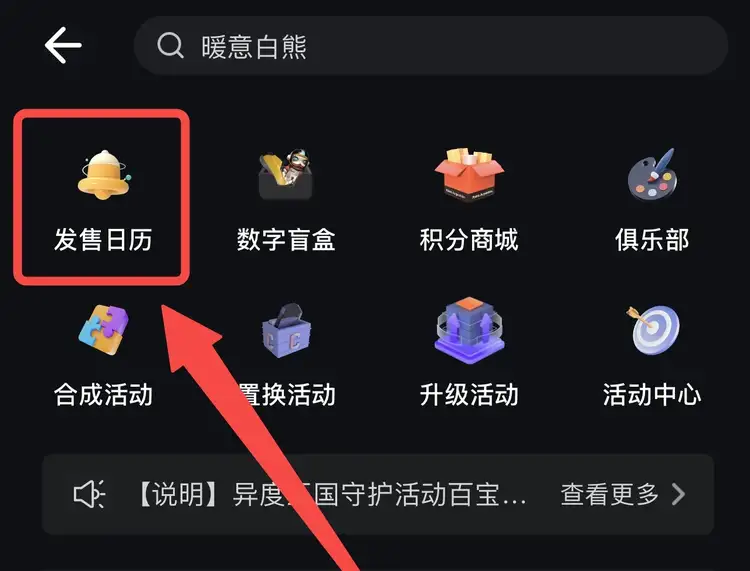
Task: Open the 合成活动 puzzle icon
Action: coord(104,330)
